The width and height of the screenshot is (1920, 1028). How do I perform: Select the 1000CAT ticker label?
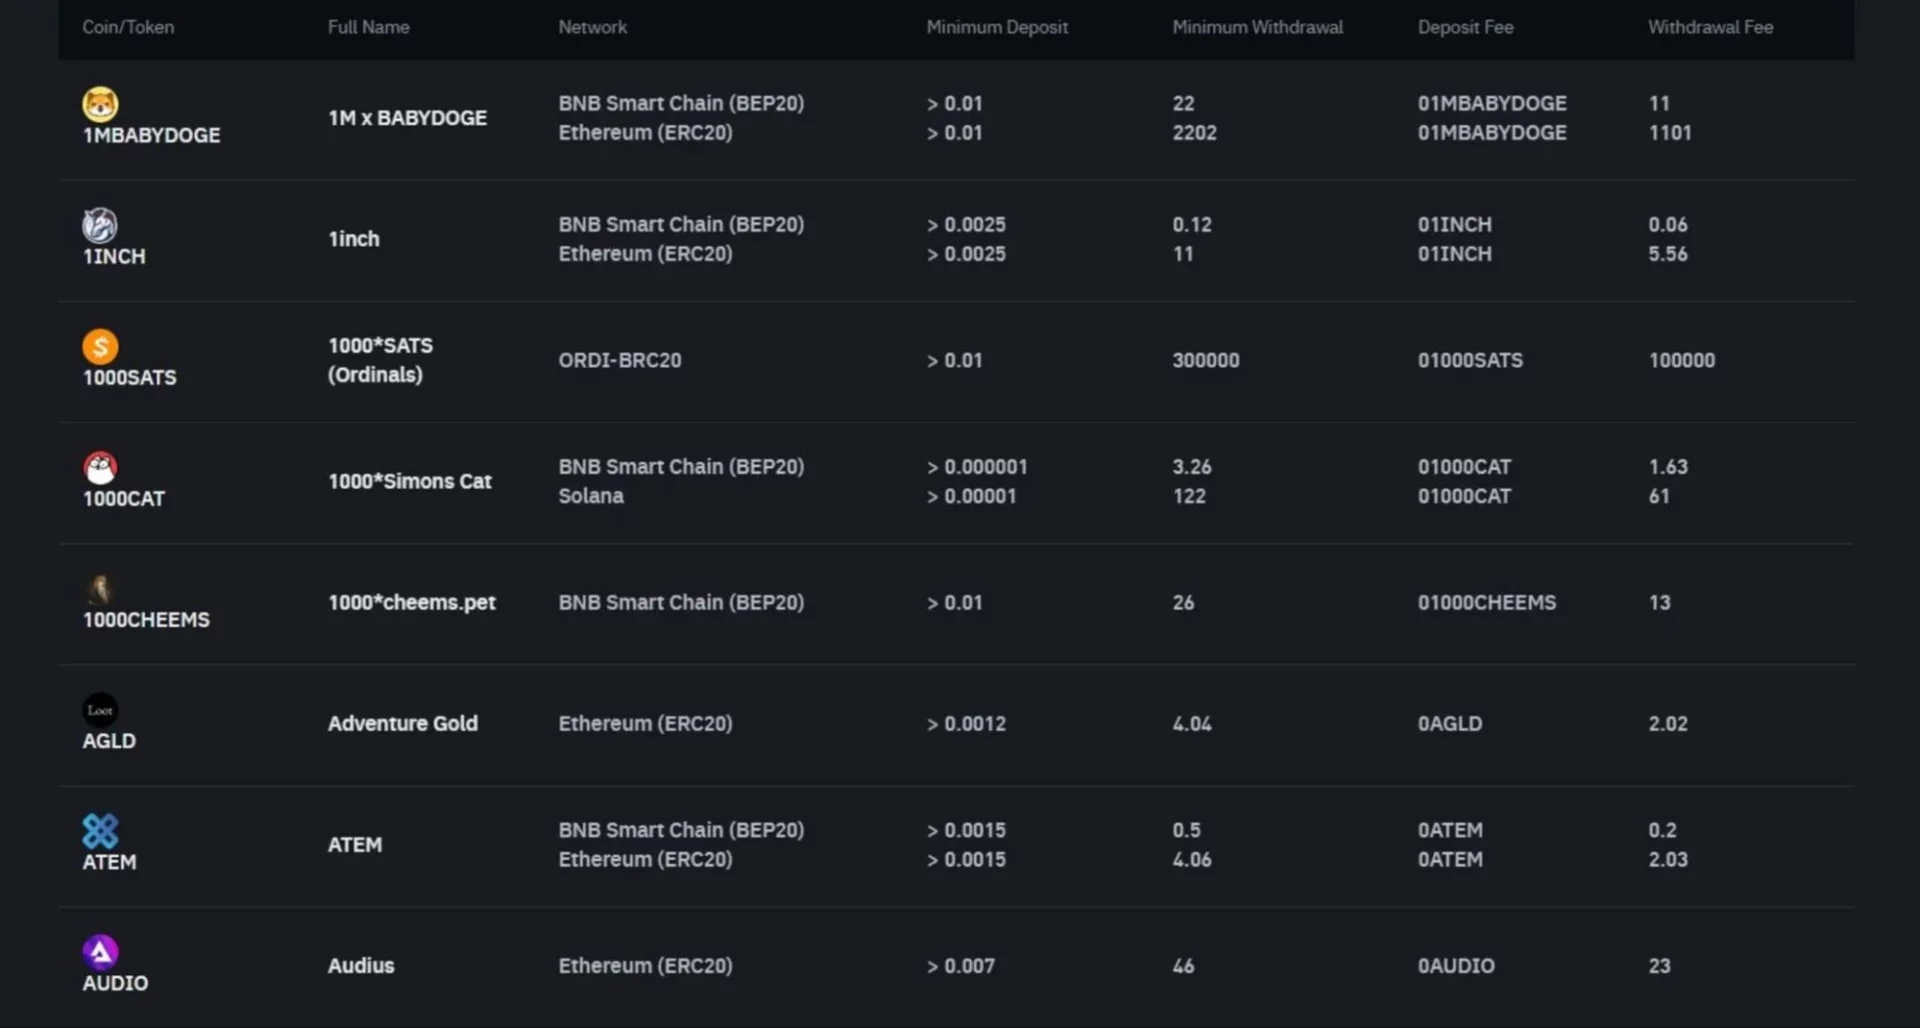pyautogui.click(x=123, y=498)
